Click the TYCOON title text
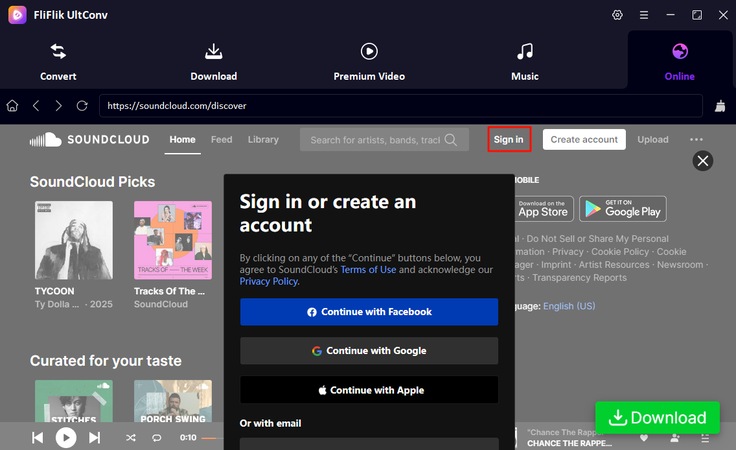 coord(54,291)
